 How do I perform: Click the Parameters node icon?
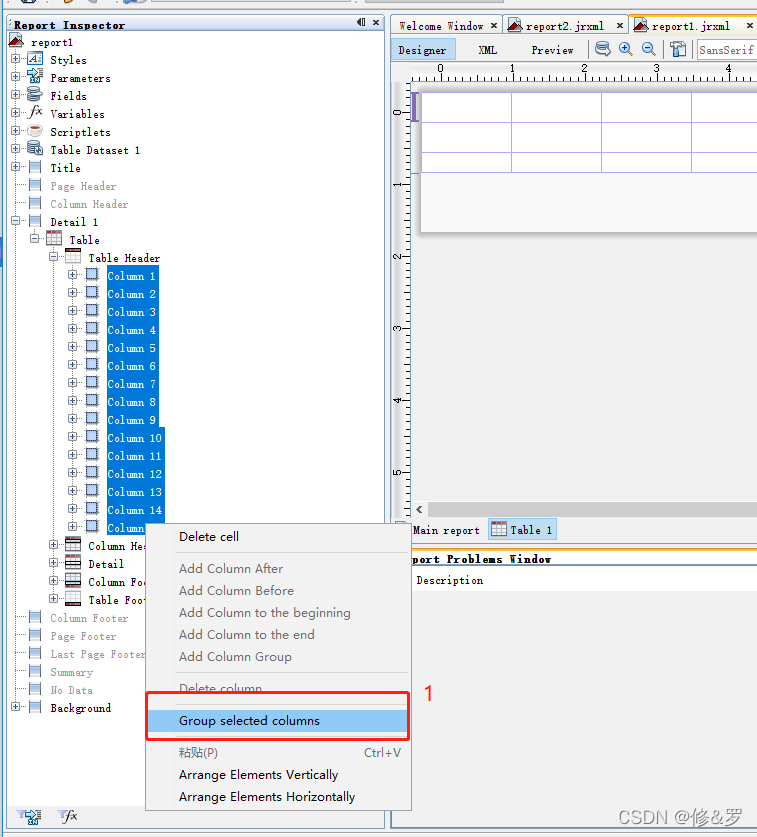click(x=35, y=77)
